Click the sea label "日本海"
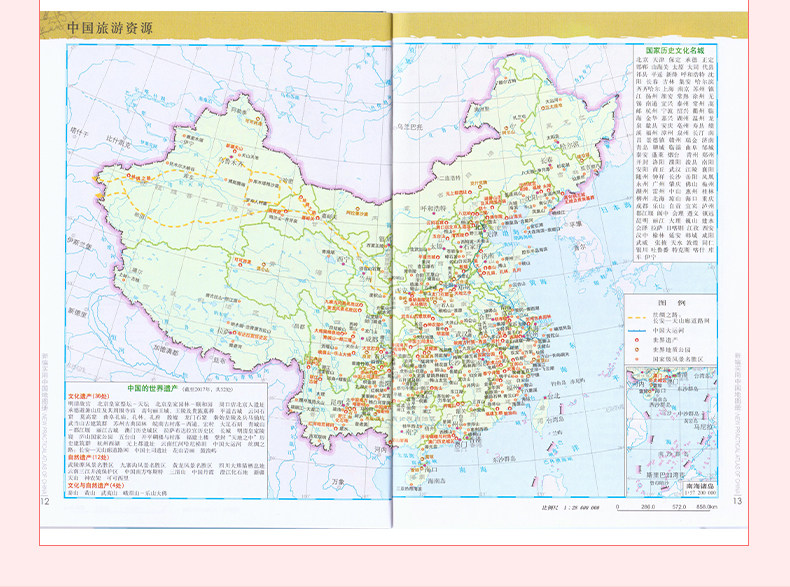 pyautogui.click(x=616, y=207)
